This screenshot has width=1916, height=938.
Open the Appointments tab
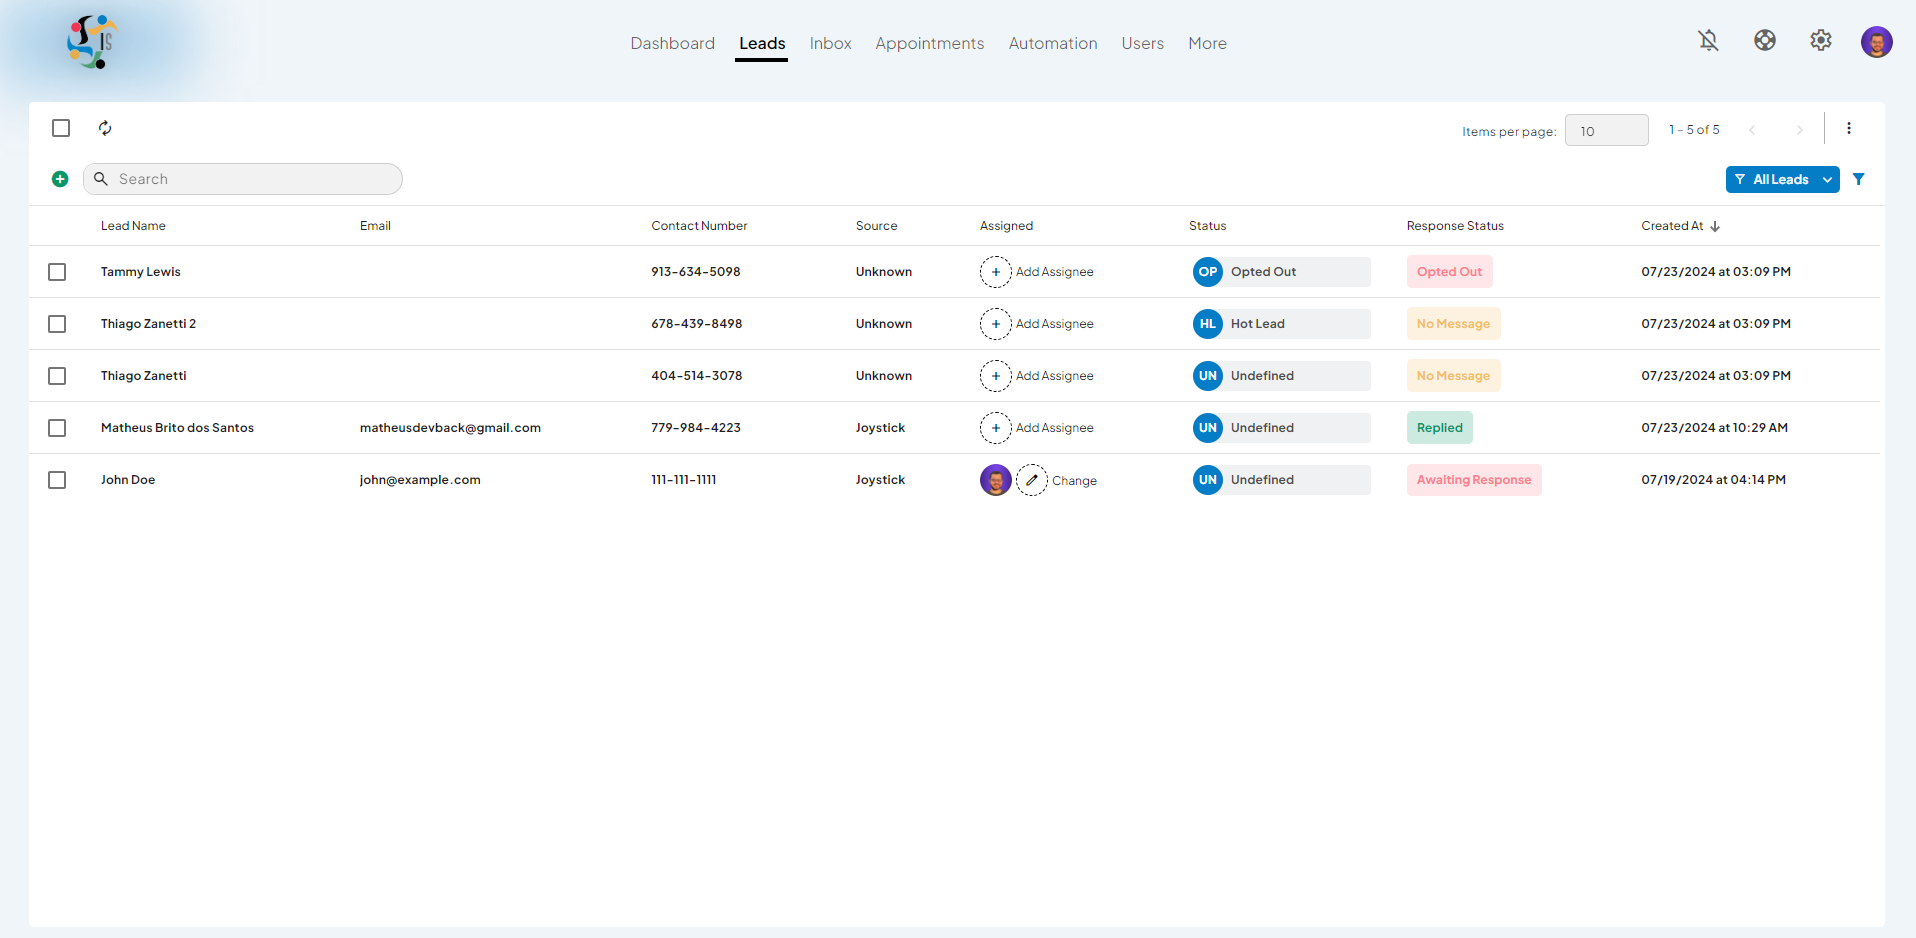pyautogui.click(x=929, y=43)
